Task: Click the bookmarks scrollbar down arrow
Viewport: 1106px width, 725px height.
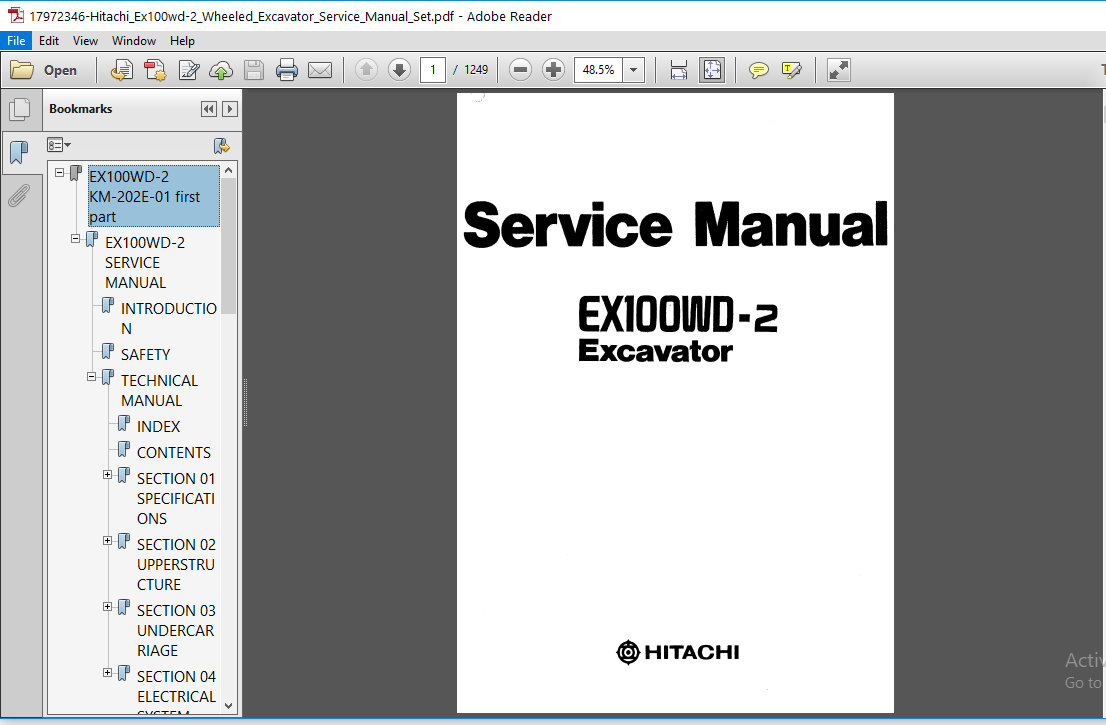Action: [x=228, y=705]
